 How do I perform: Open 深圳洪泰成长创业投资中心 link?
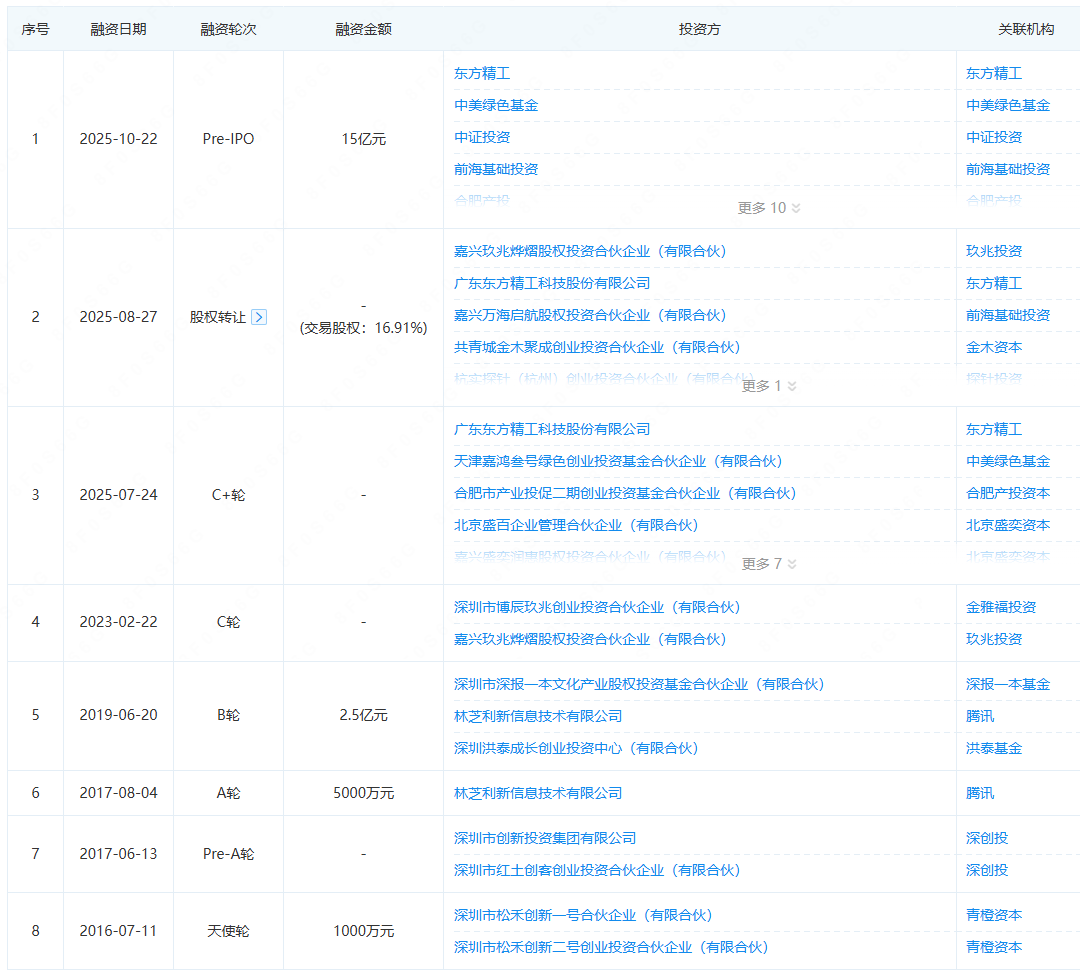tap(576, 749)
